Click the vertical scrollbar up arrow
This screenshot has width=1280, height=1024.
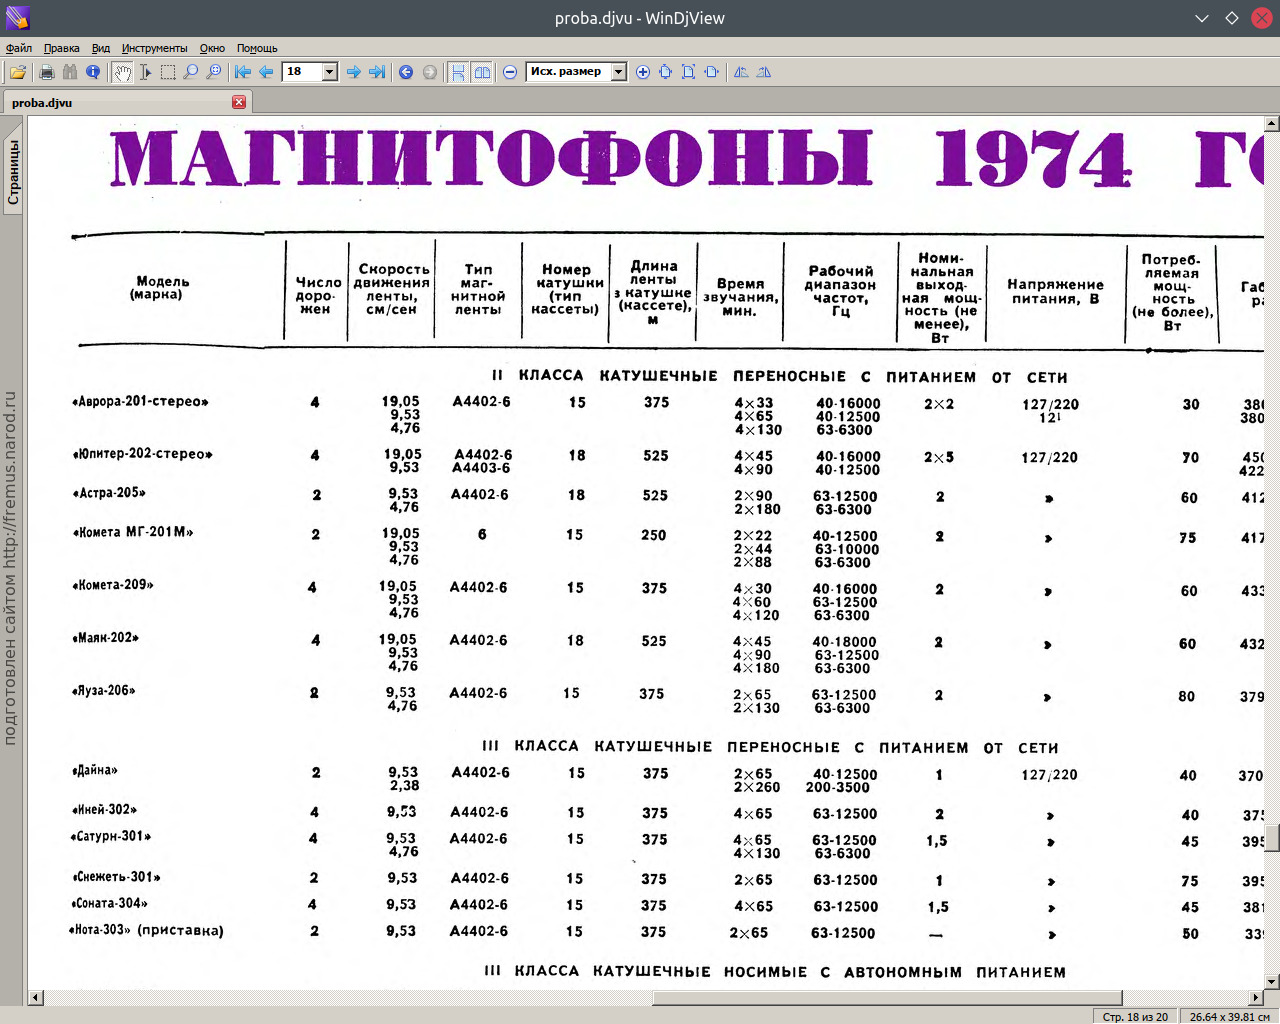coord(1272,124)
